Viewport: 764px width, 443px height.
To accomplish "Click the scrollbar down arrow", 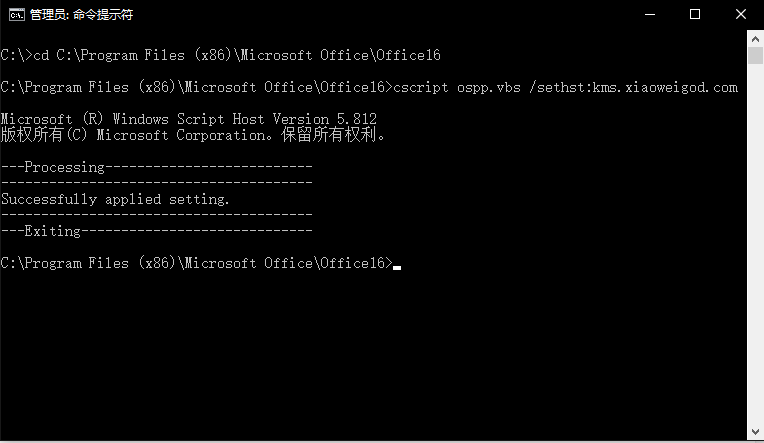I will 755,432.
